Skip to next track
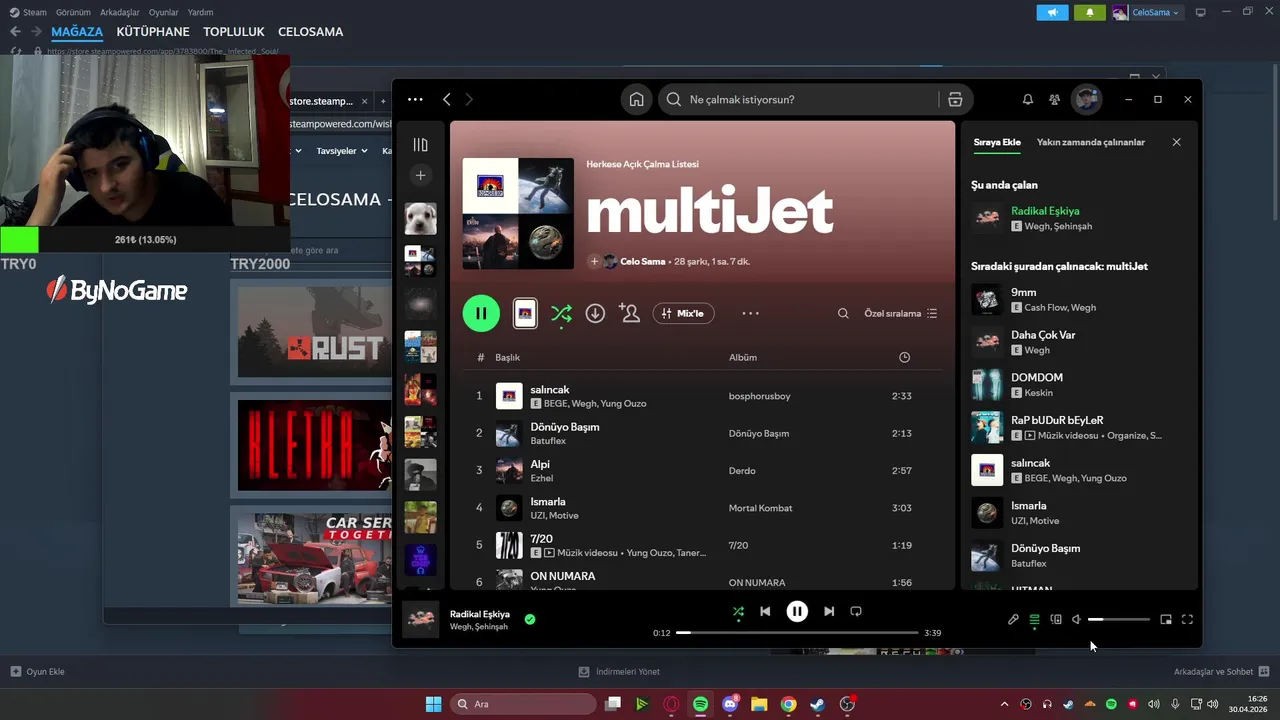Screen dimensions: 1280x720 829,611
